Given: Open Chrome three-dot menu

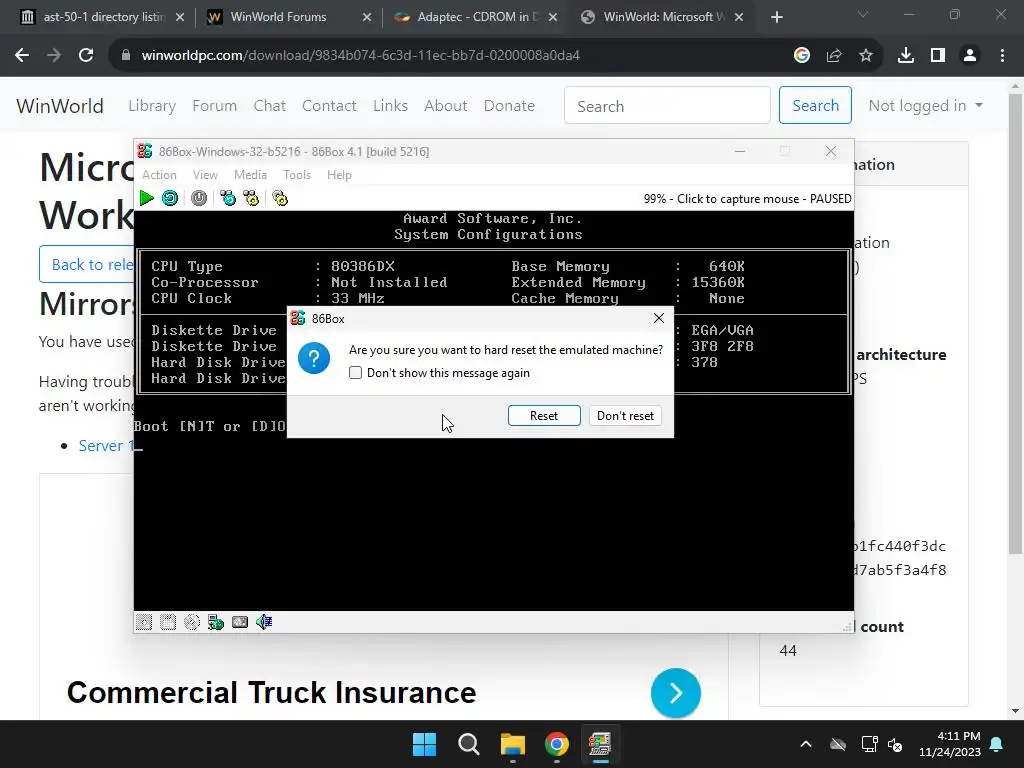Looking at the screenshot, I should (x=1002, y=56).
